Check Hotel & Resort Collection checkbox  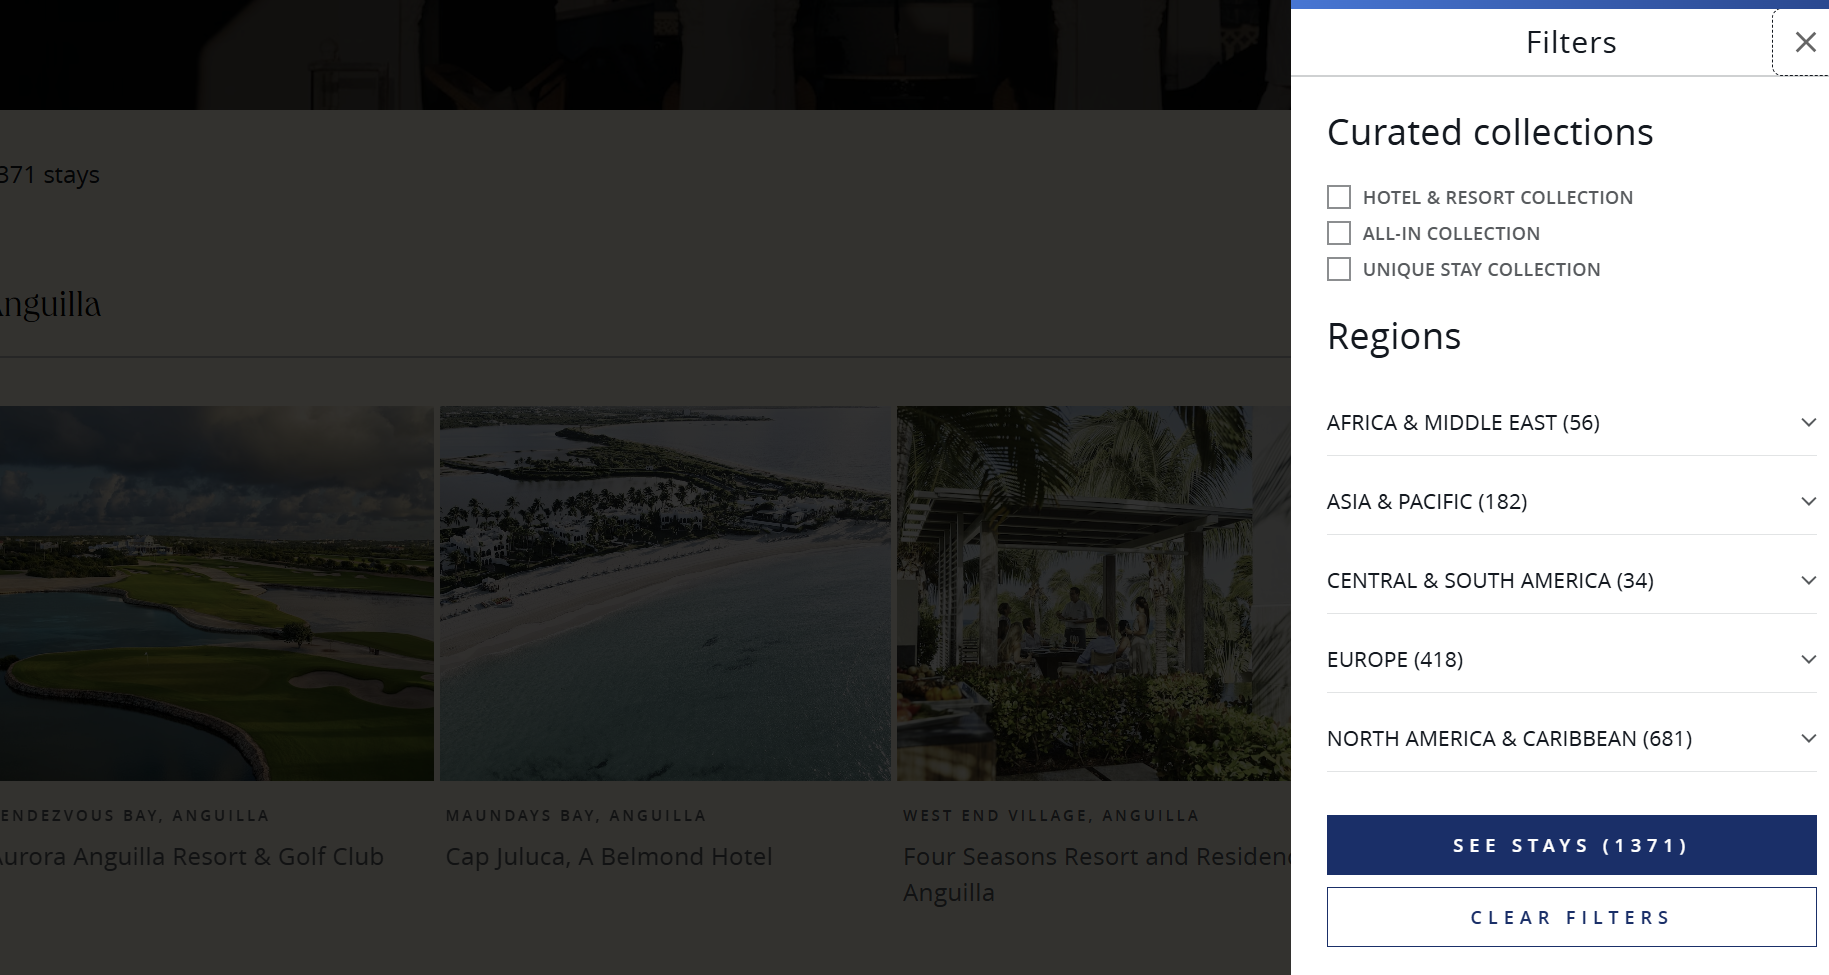[1339, 197]
